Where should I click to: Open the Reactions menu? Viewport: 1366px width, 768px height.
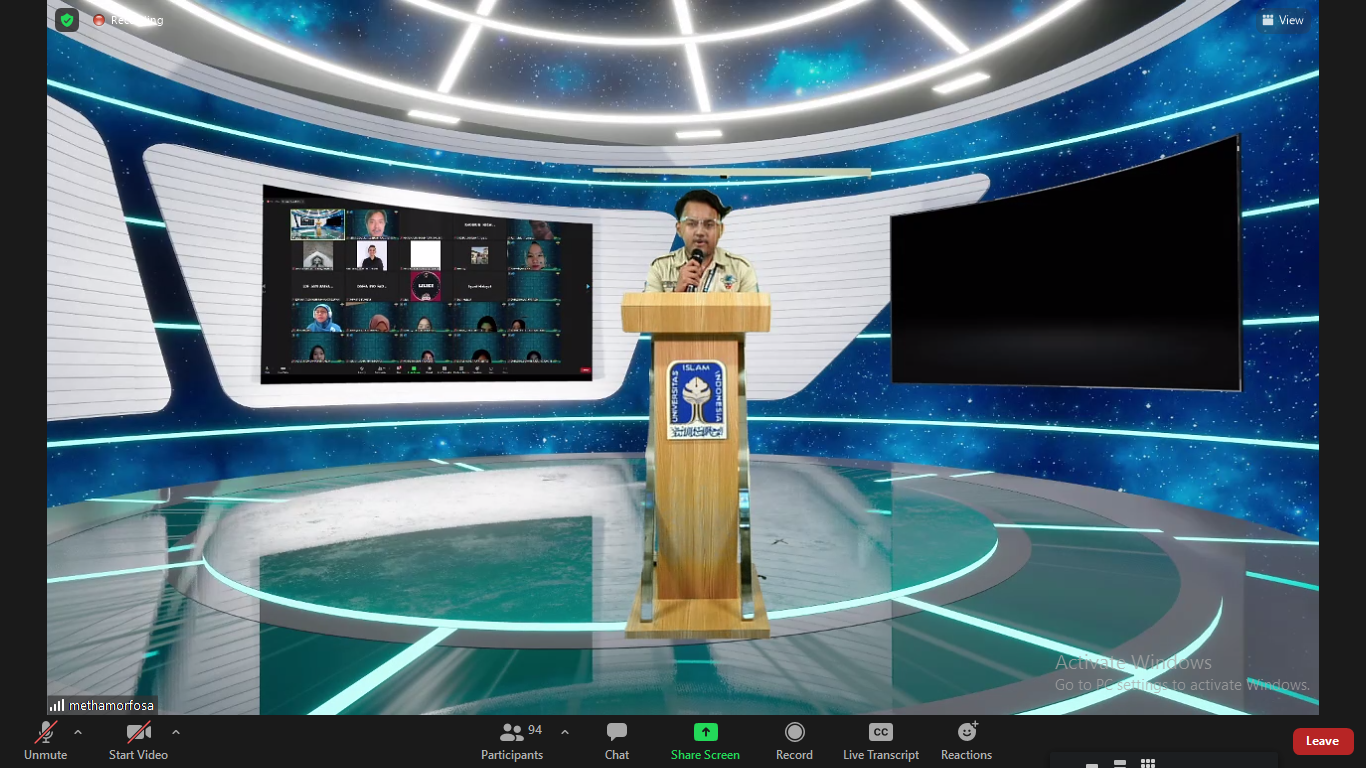(966, 741)
